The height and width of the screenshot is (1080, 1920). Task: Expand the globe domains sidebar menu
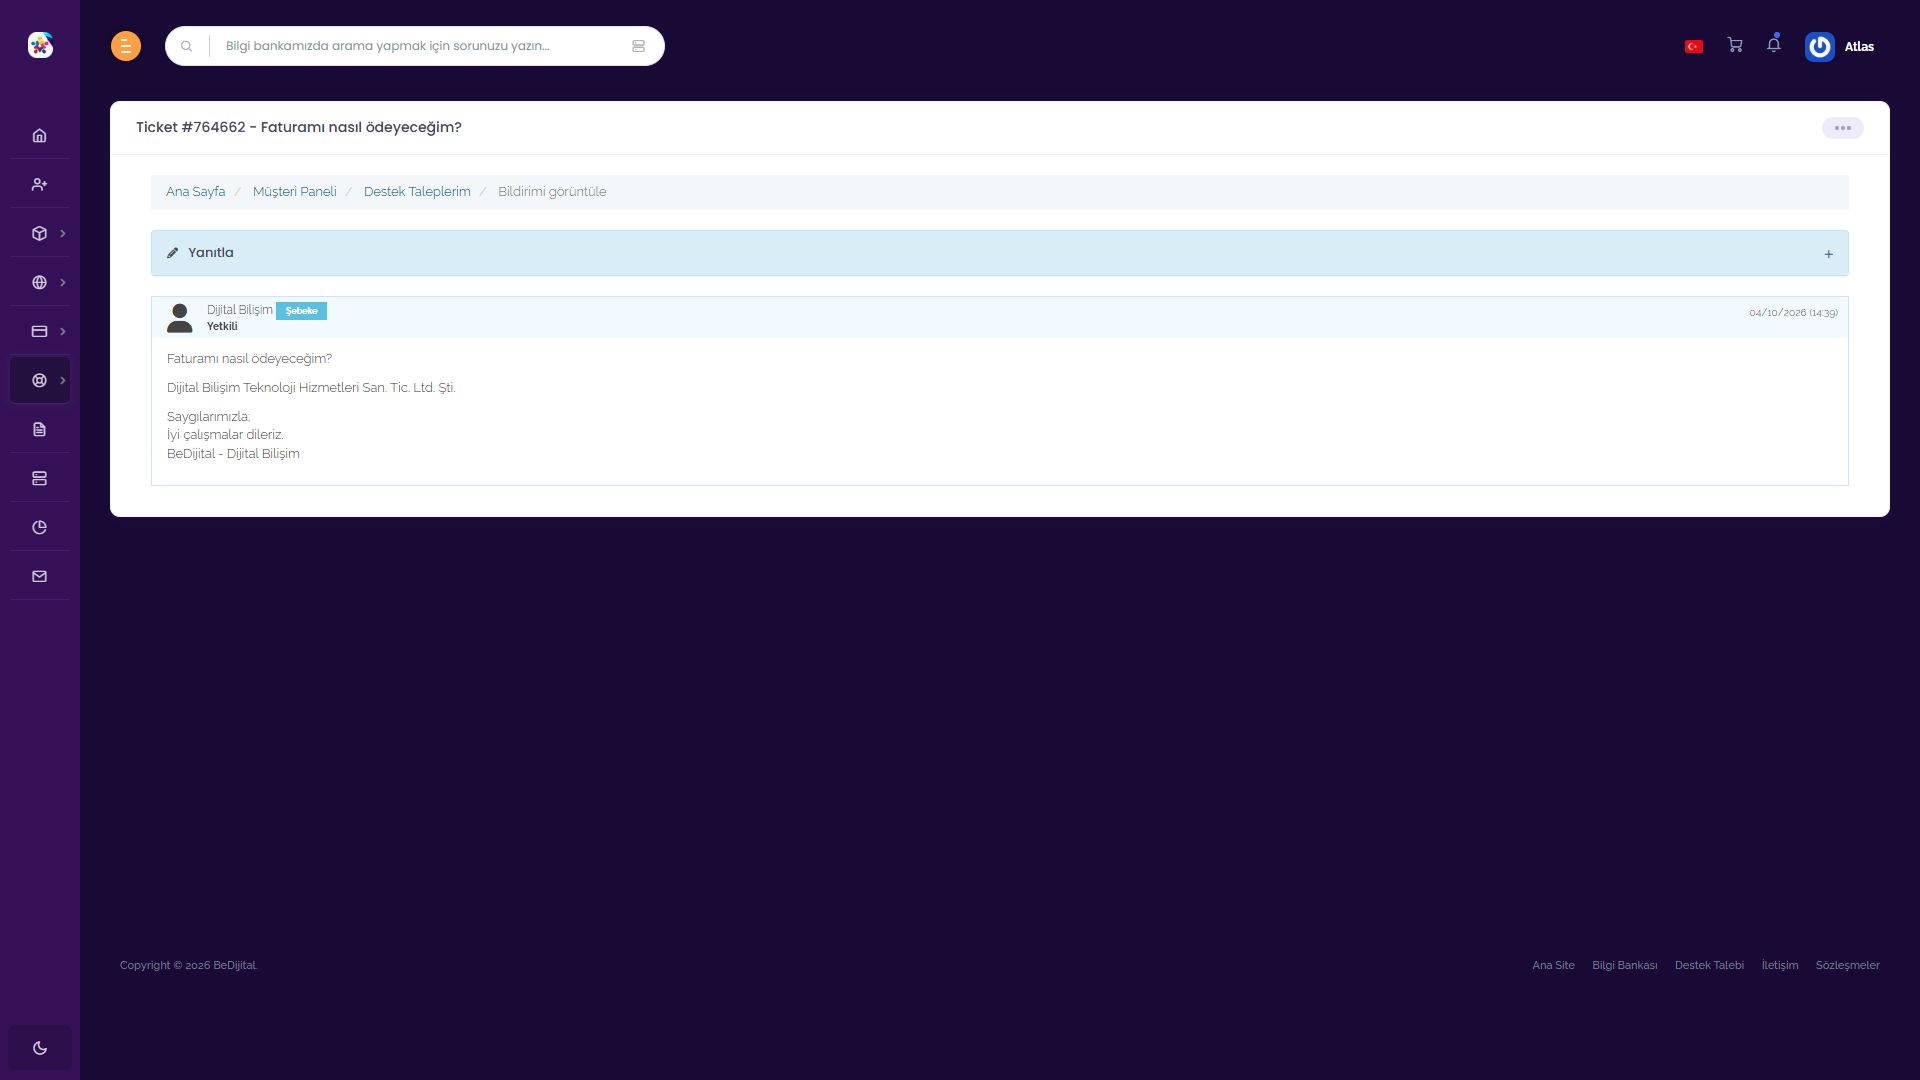point(40,282)
